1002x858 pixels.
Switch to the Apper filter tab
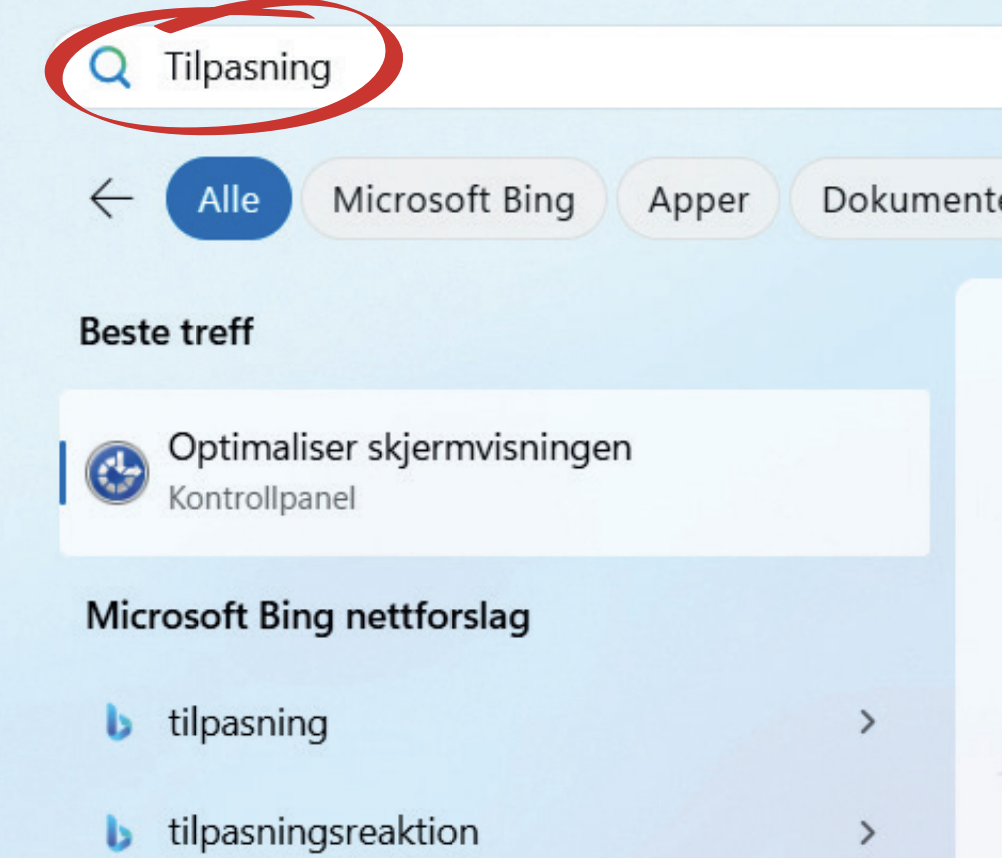(698, 199)
